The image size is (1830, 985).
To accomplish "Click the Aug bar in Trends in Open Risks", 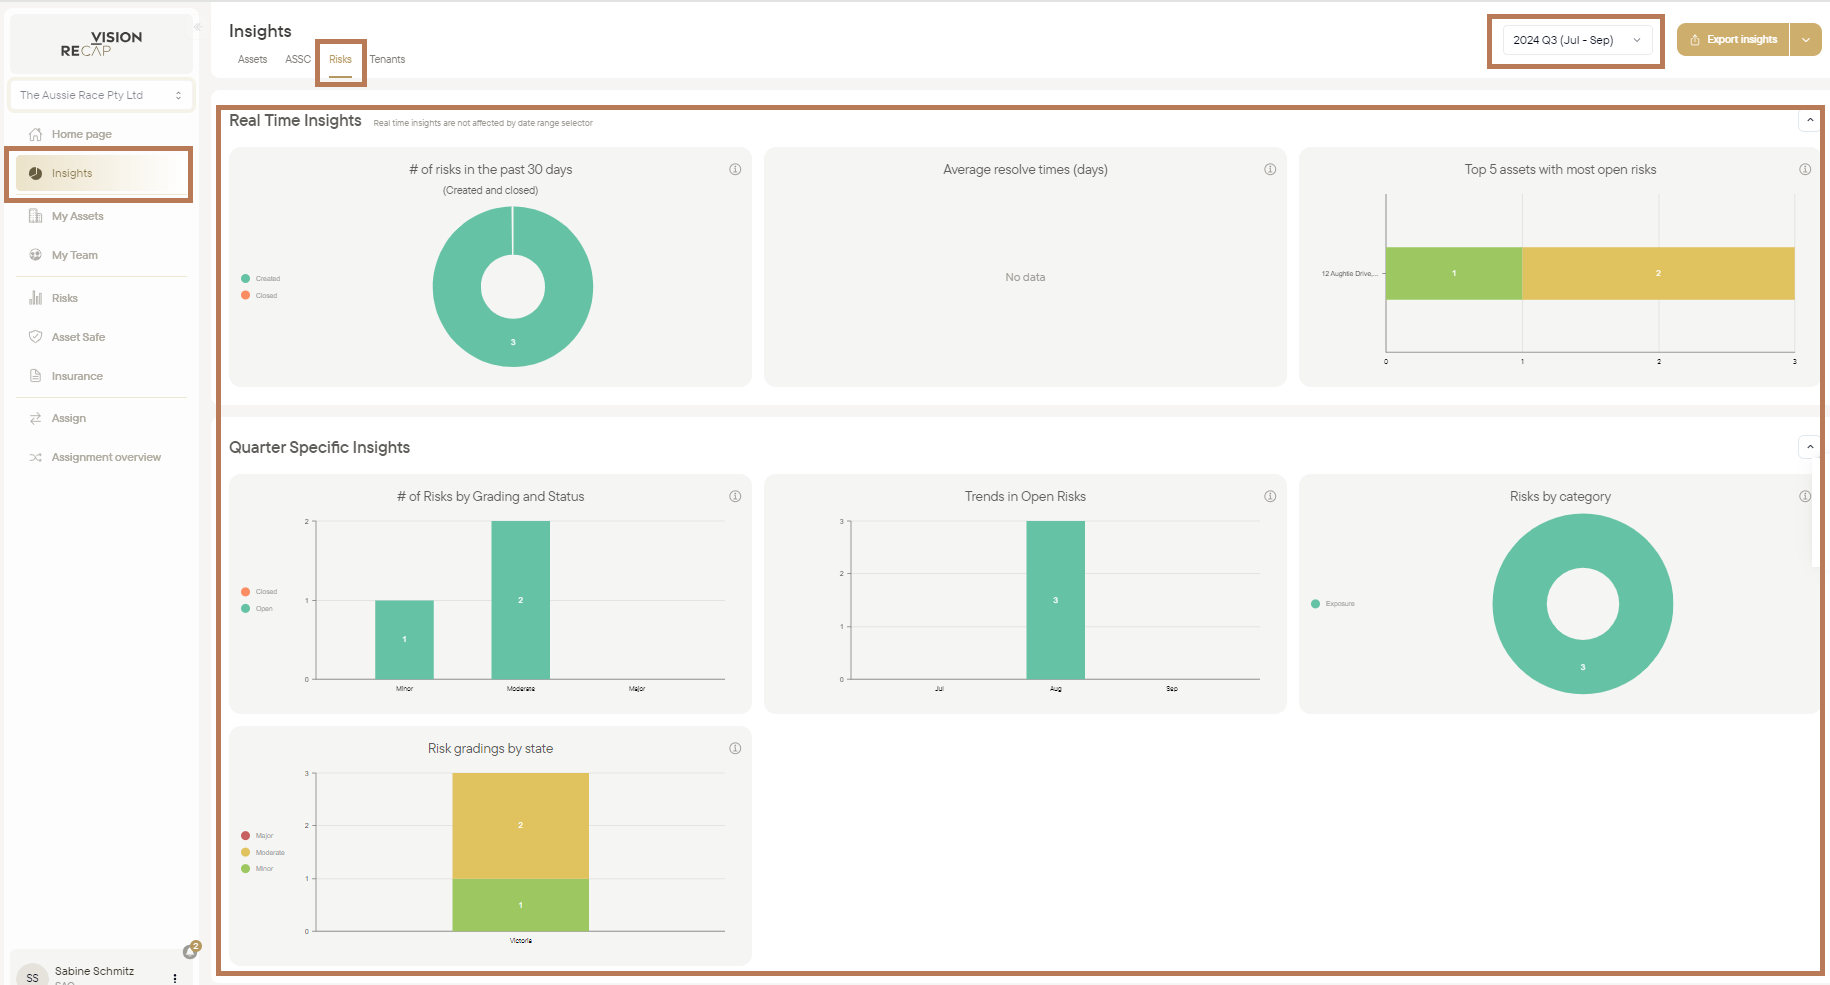I will tap(1055, 600).
